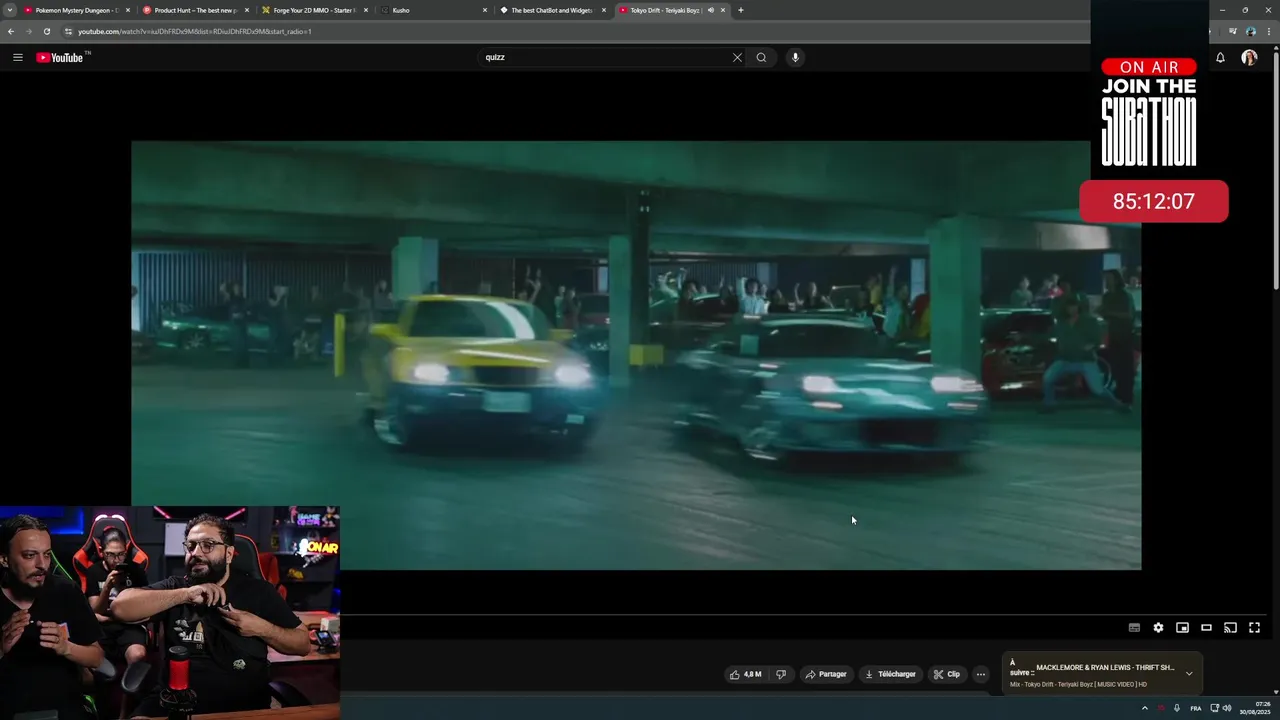Click the Télécharger download button
The image size is (1280, 720).
(x=890, y=674)
